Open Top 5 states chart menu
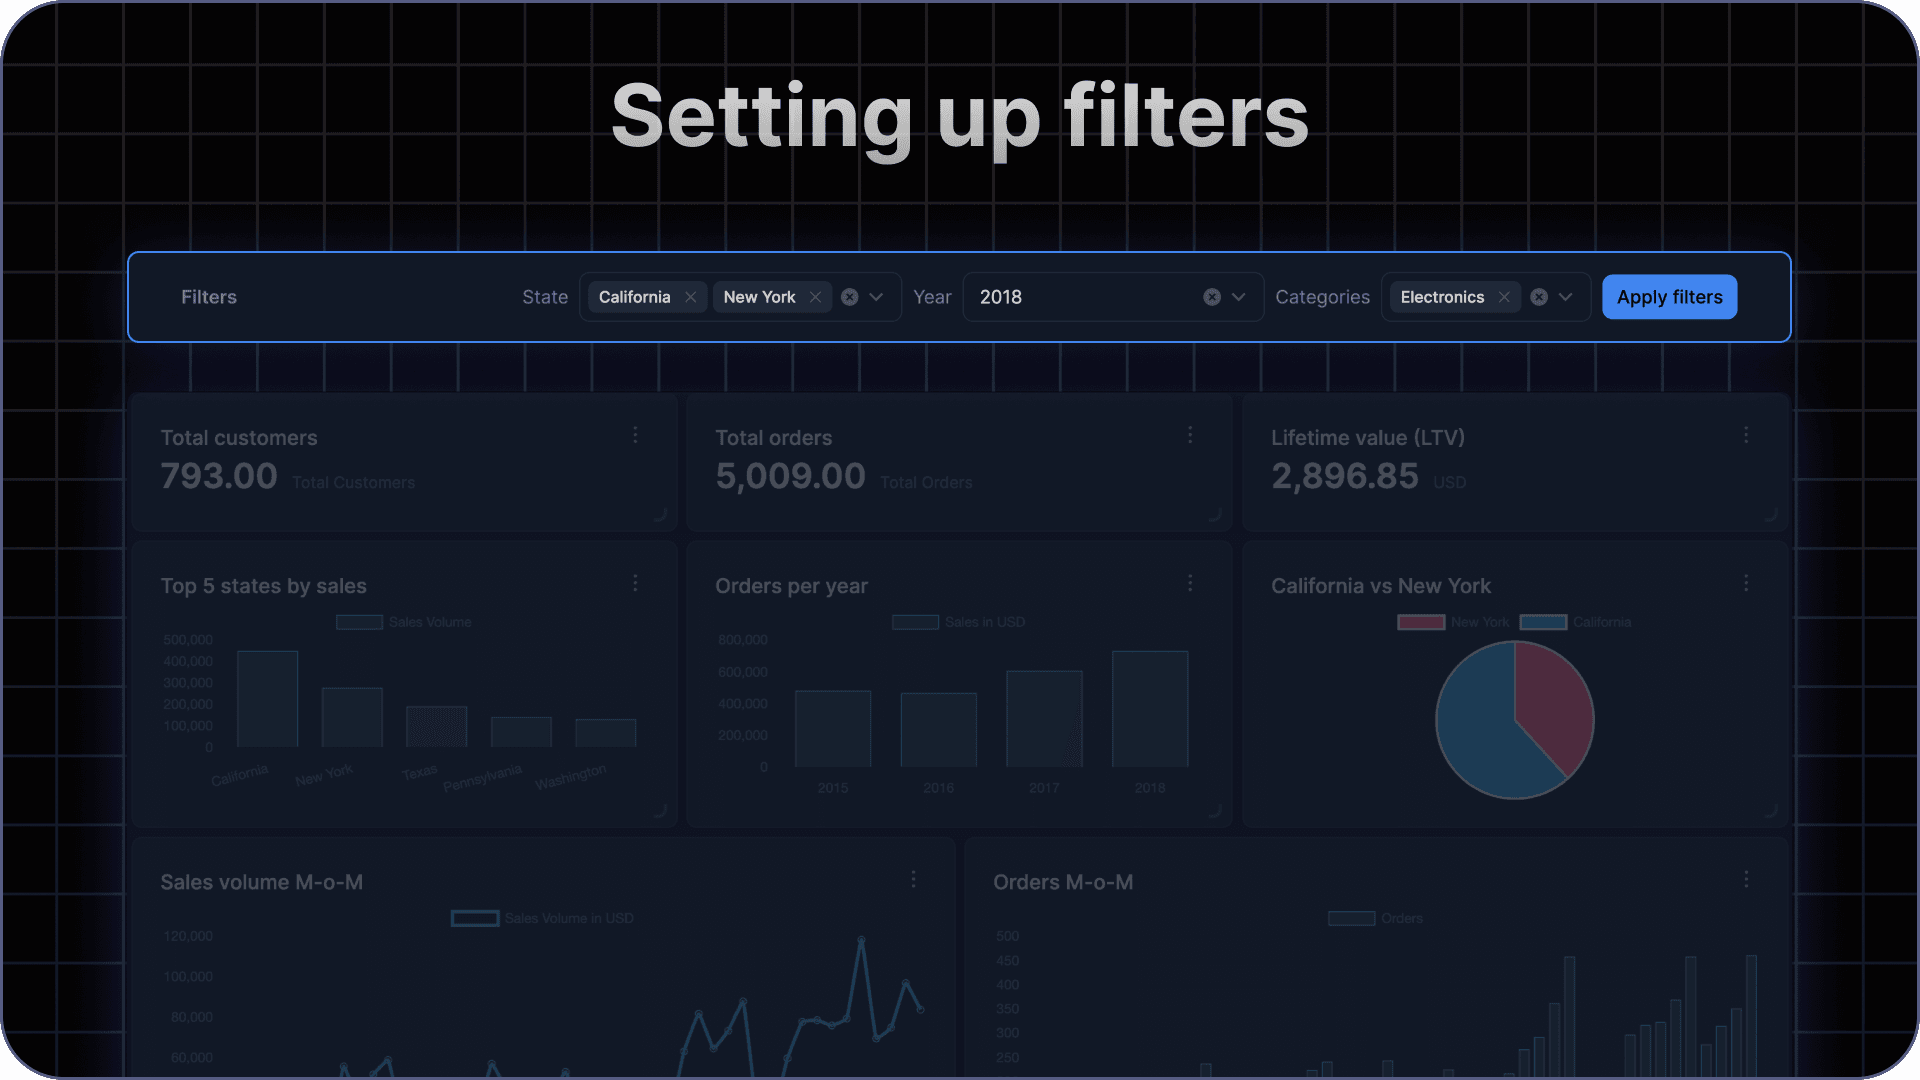 (635, 583)
